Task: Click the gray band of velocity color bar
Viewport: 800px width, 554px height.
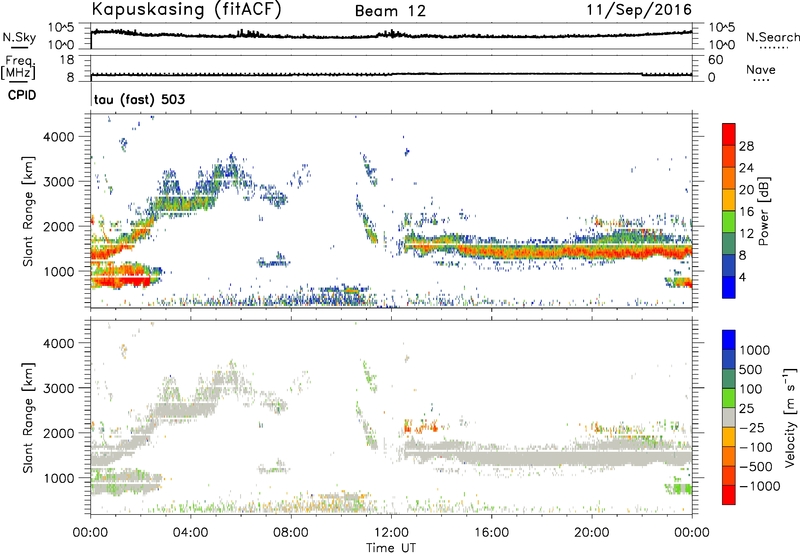Action: (x=729, y=417)
